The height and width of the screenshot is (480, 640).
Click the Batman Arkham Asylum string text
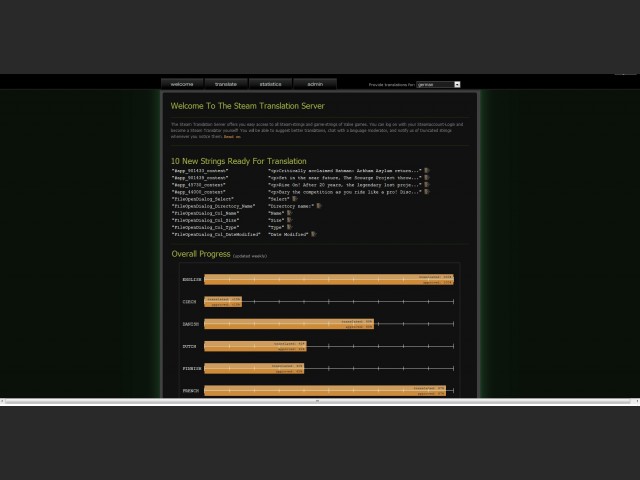coord(344,171)
